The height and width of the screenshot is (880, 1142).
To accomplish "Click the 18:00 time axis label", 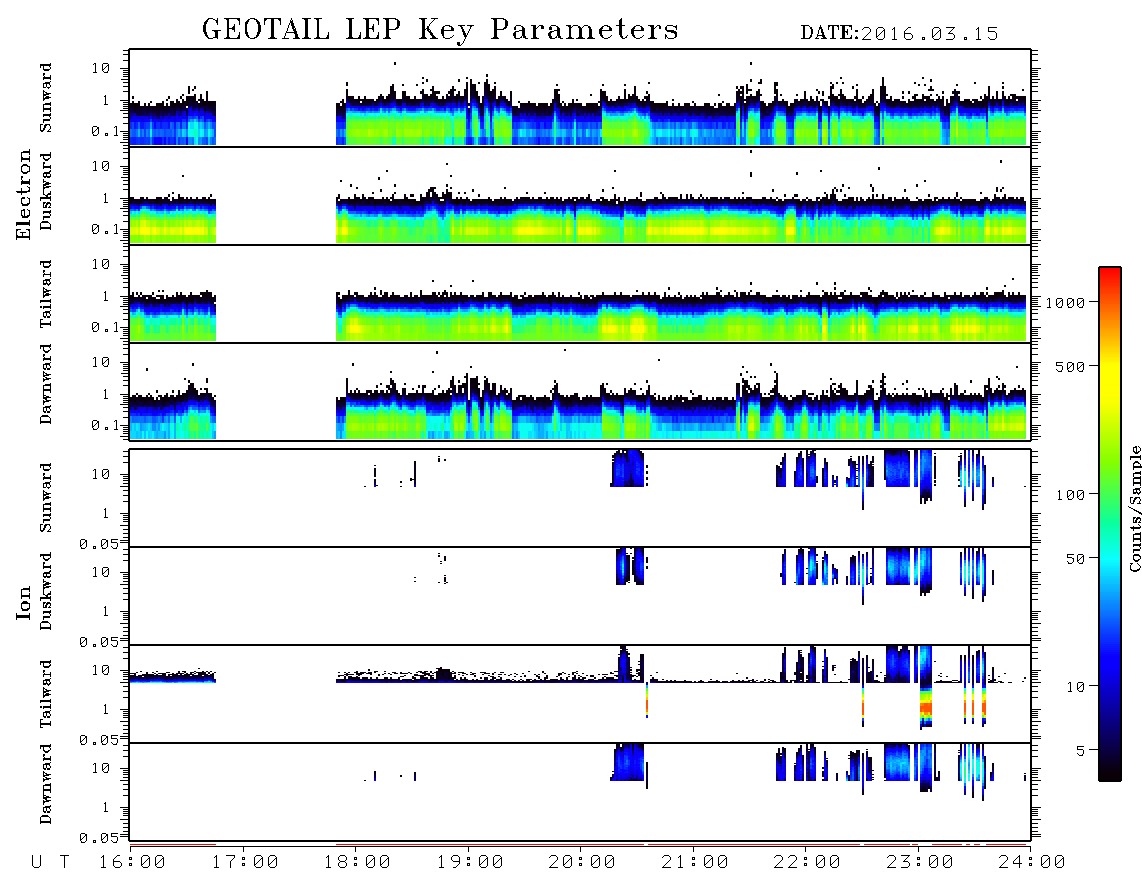I will (358, 862).
